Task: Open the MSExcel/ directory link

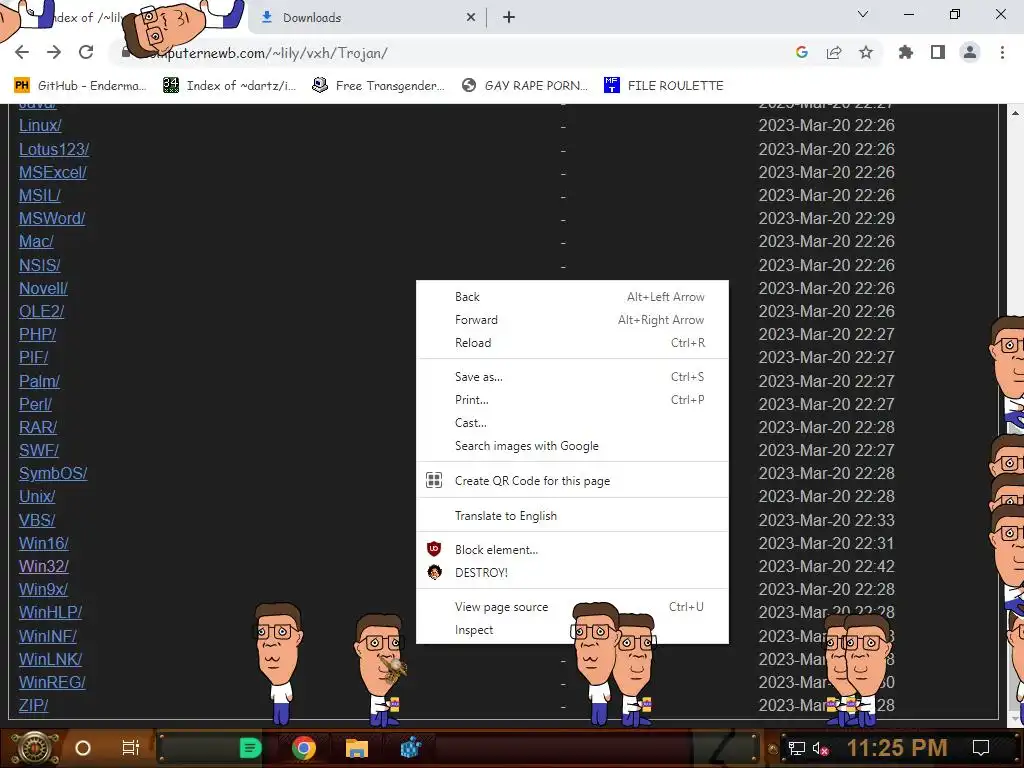Action: pos(53,172)
